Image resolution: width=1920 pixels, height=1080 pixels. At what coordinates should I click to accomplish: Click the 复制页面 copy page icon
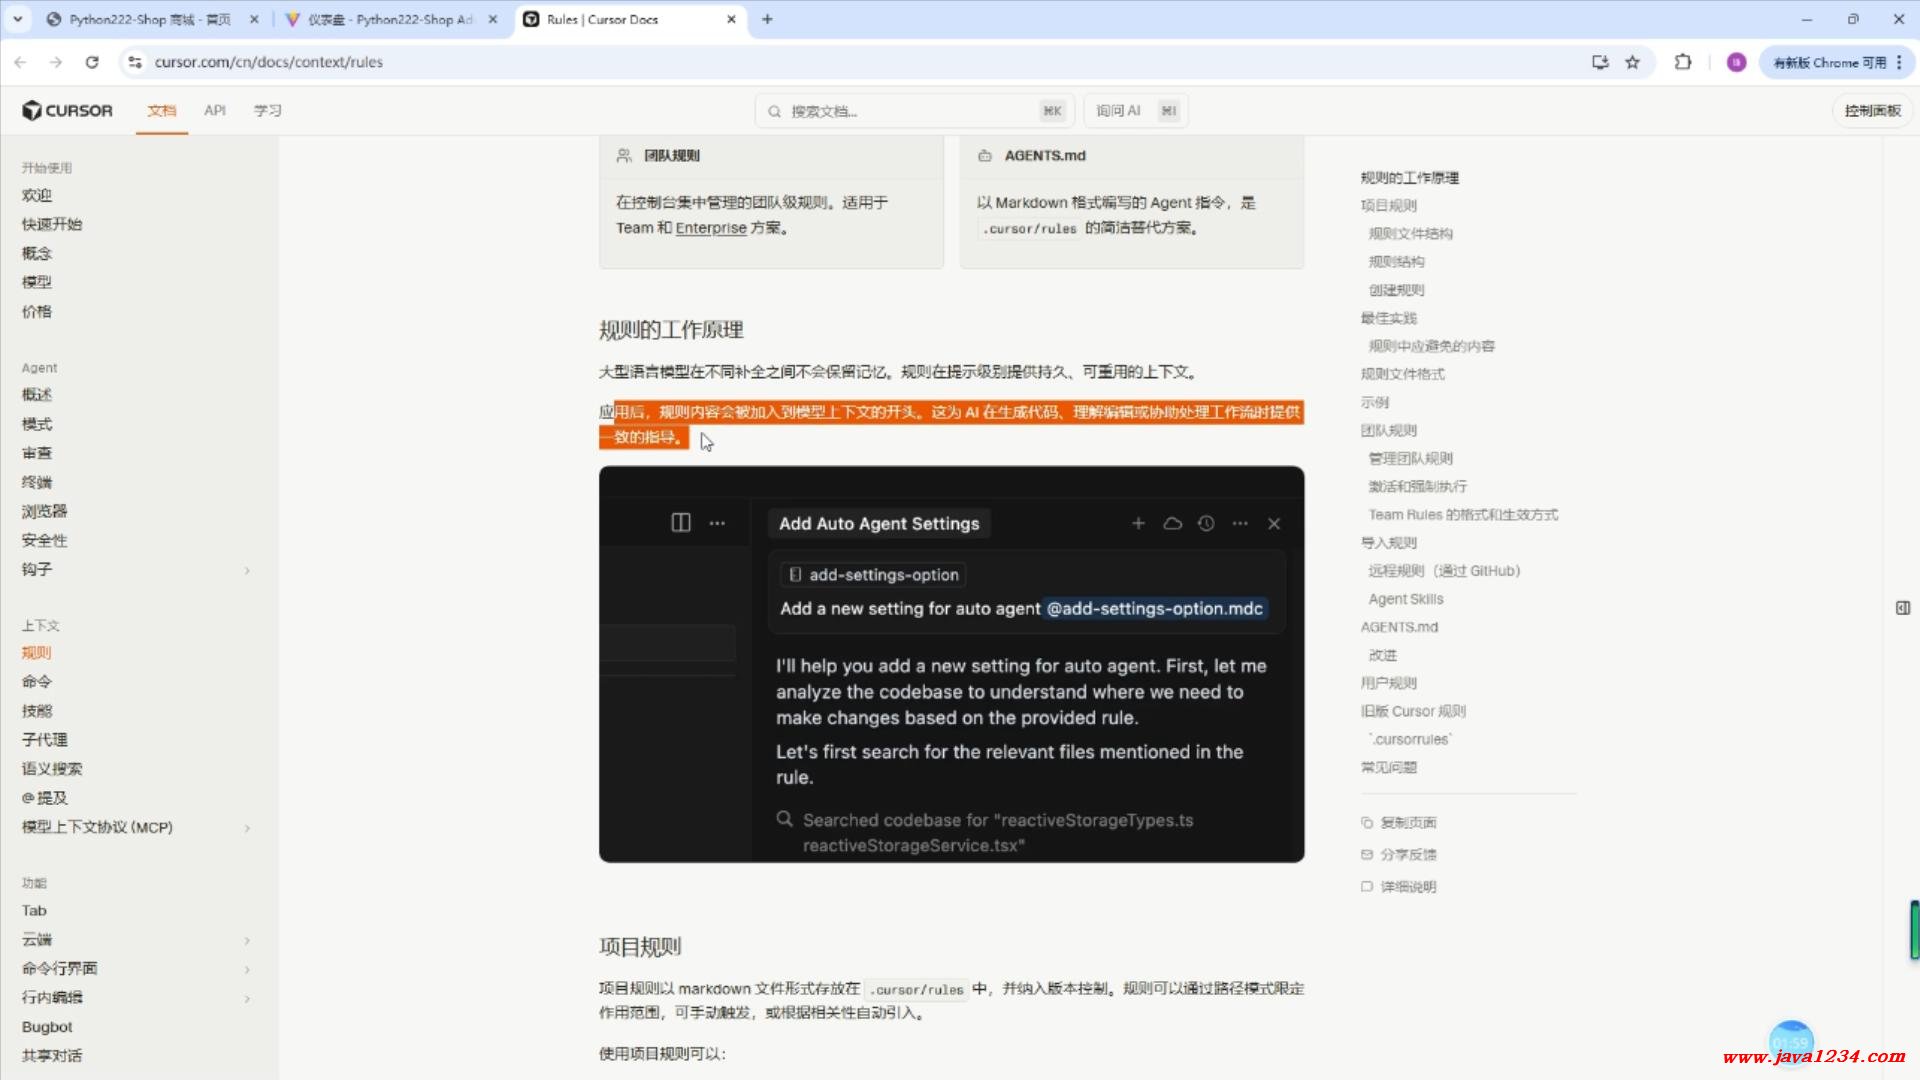pos(1367,823)
